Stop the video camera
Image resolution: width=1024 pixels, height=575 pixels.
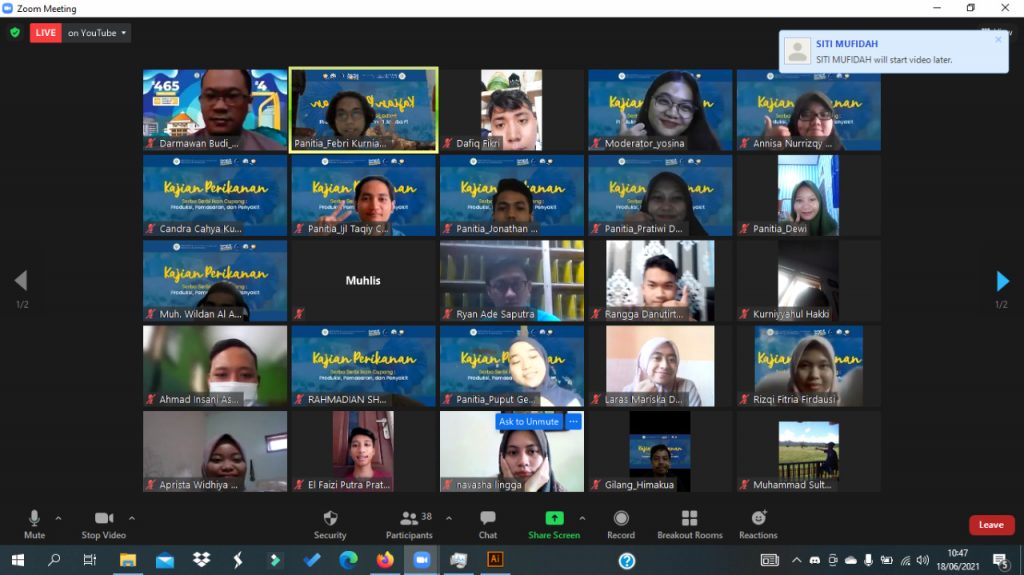point(103,524)
